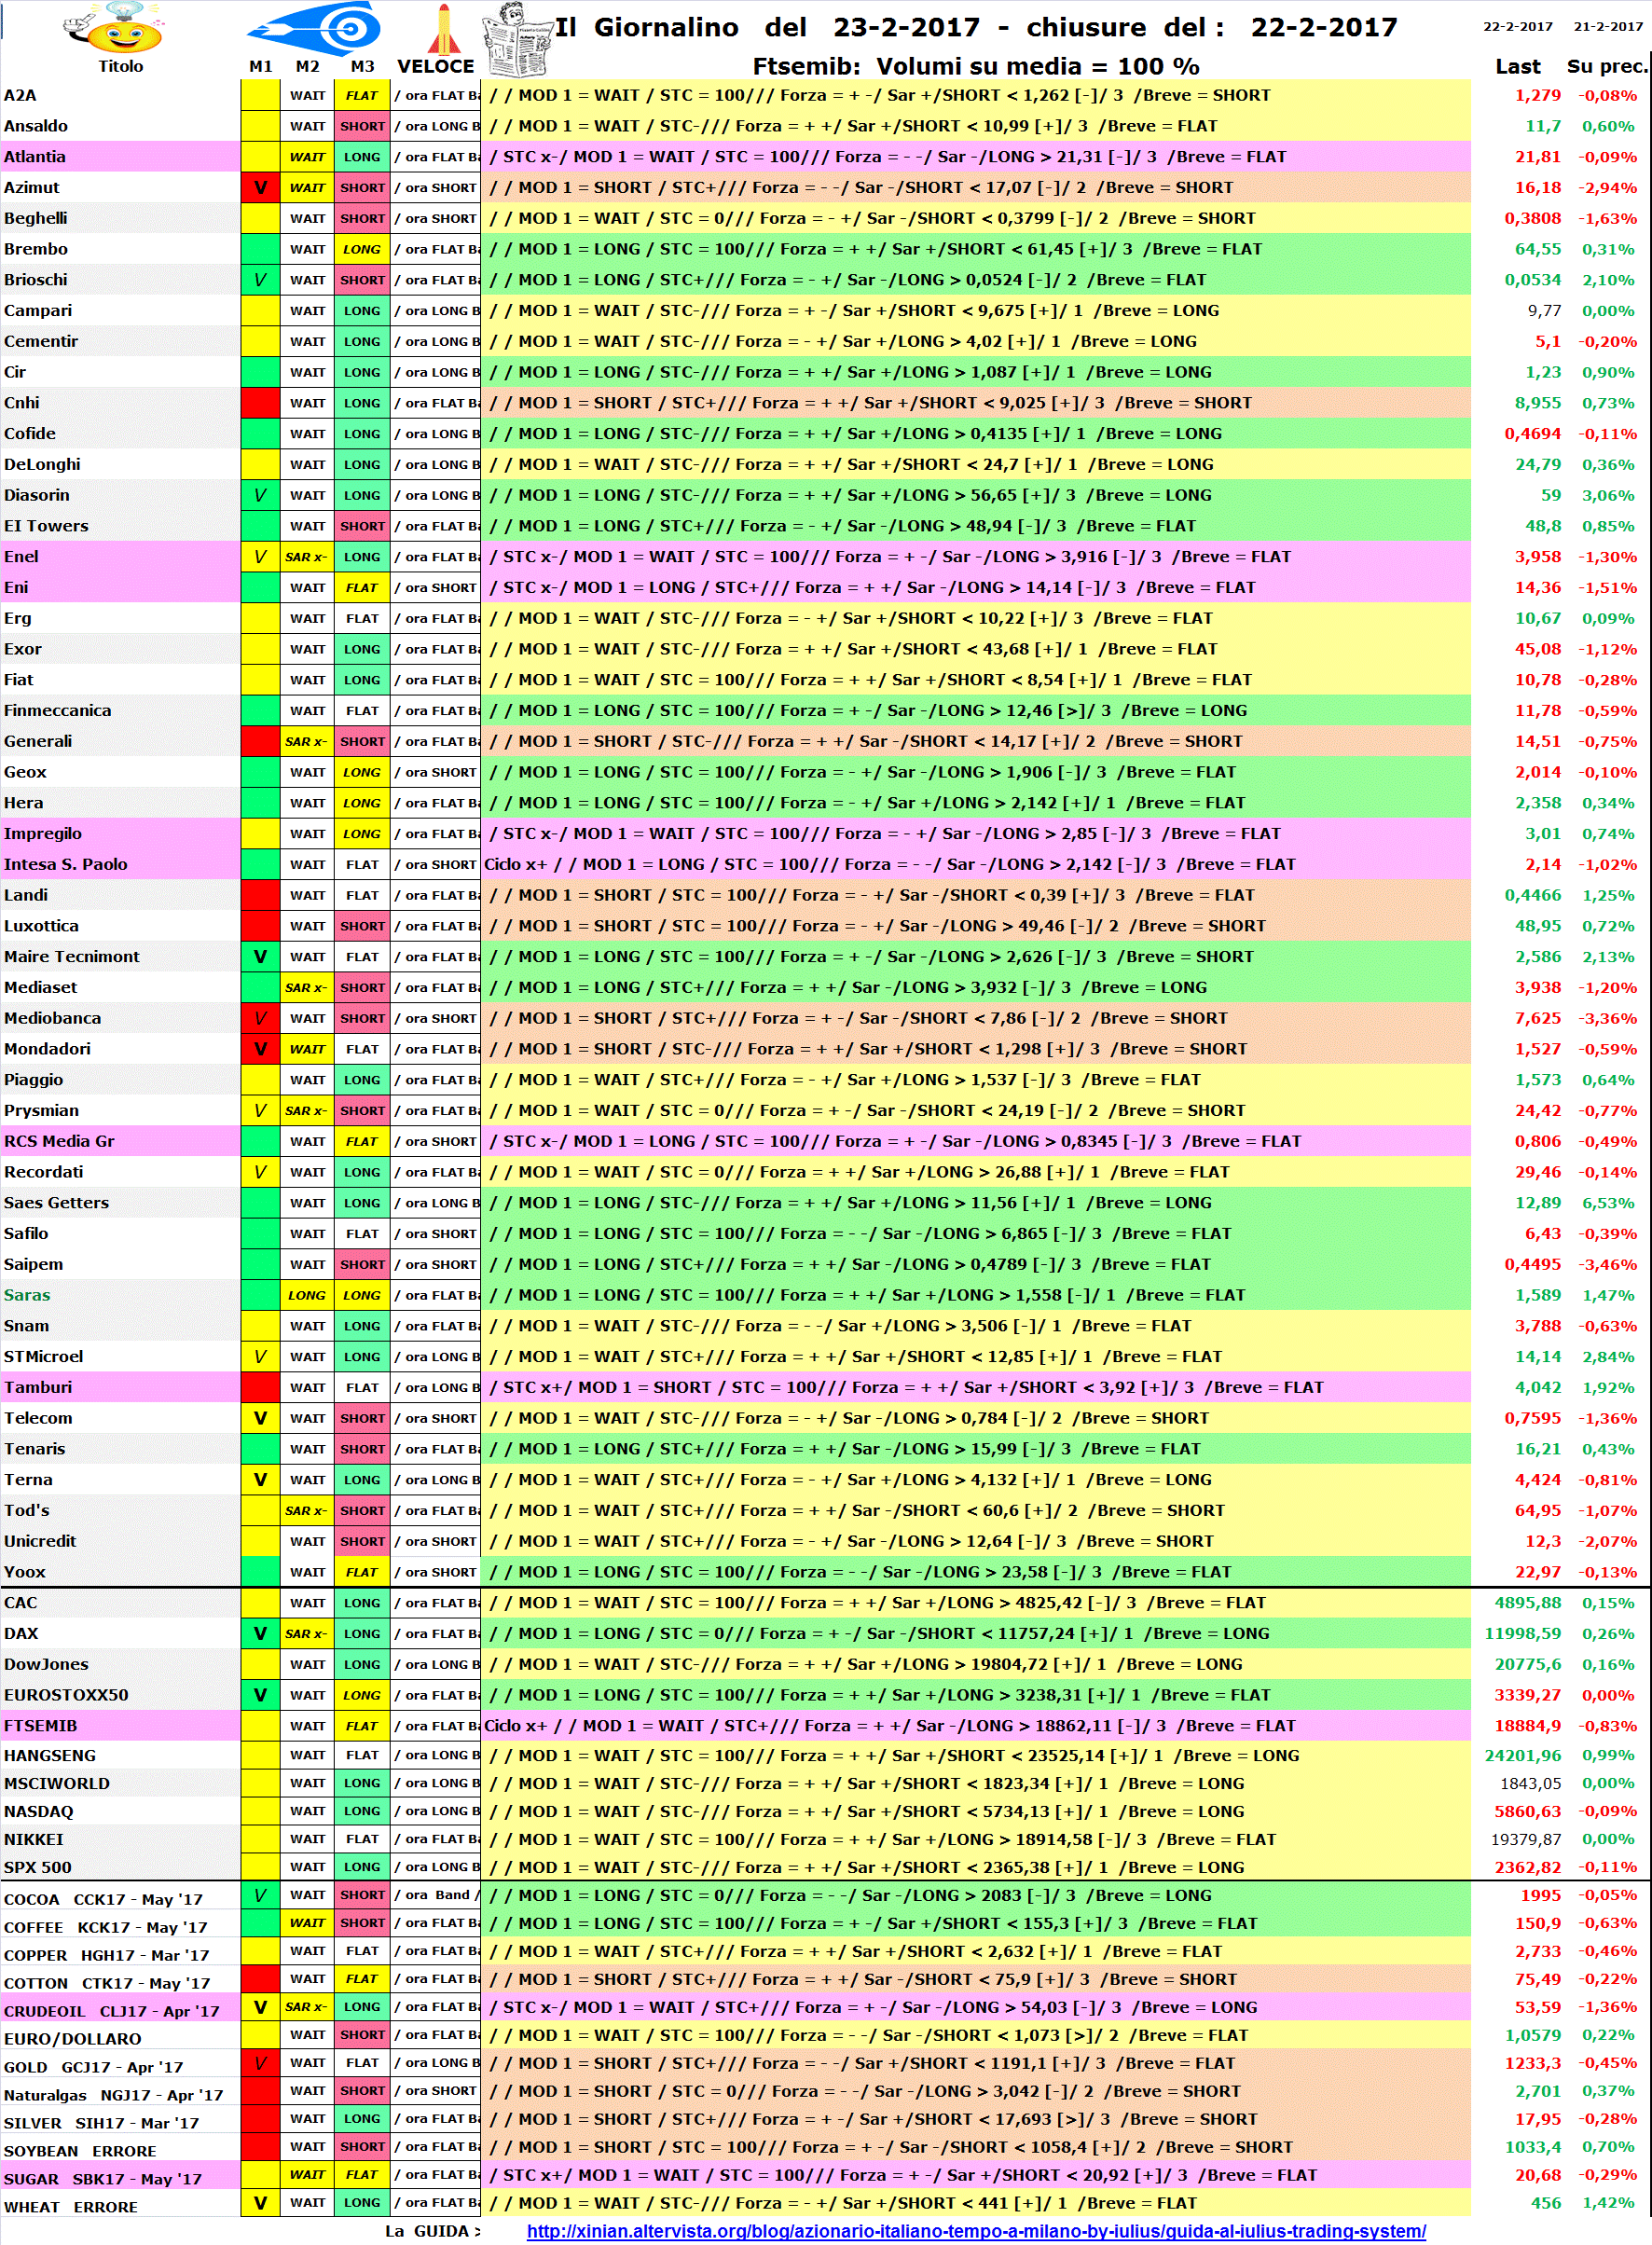Click DowJones last value 20775,6
Image resolution: width=1652 pixels, height=2245 pixels.
1528,1665
